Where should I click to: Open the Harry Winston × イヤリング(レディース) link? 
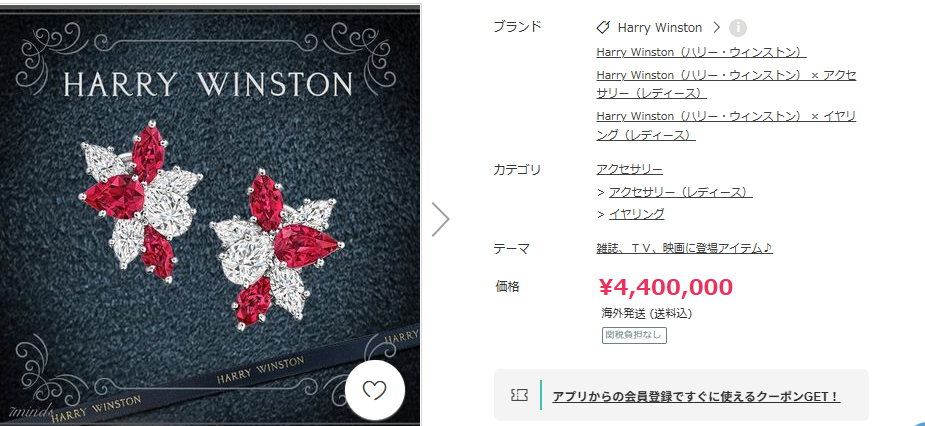tap(726, 125)
